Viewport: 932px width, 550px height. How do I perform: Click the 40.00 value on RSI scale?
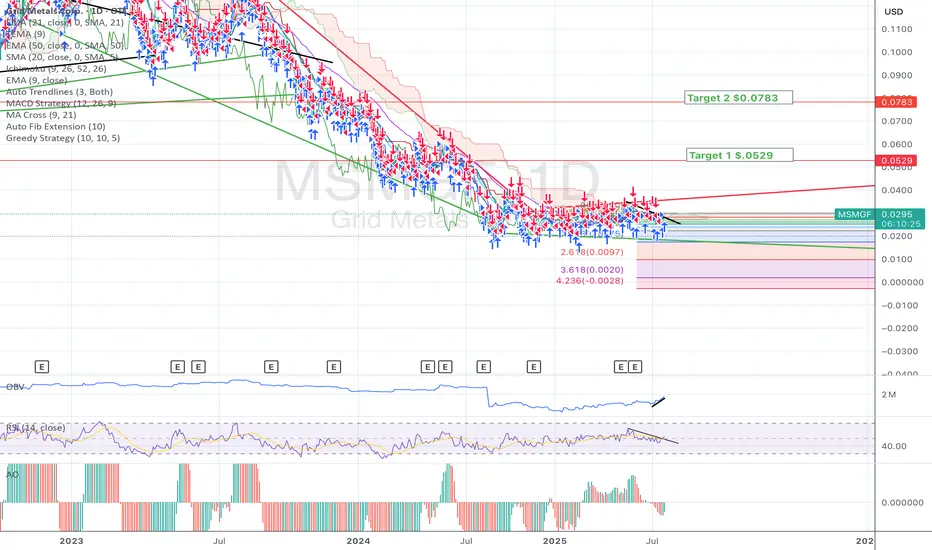(x=894, y=446)
